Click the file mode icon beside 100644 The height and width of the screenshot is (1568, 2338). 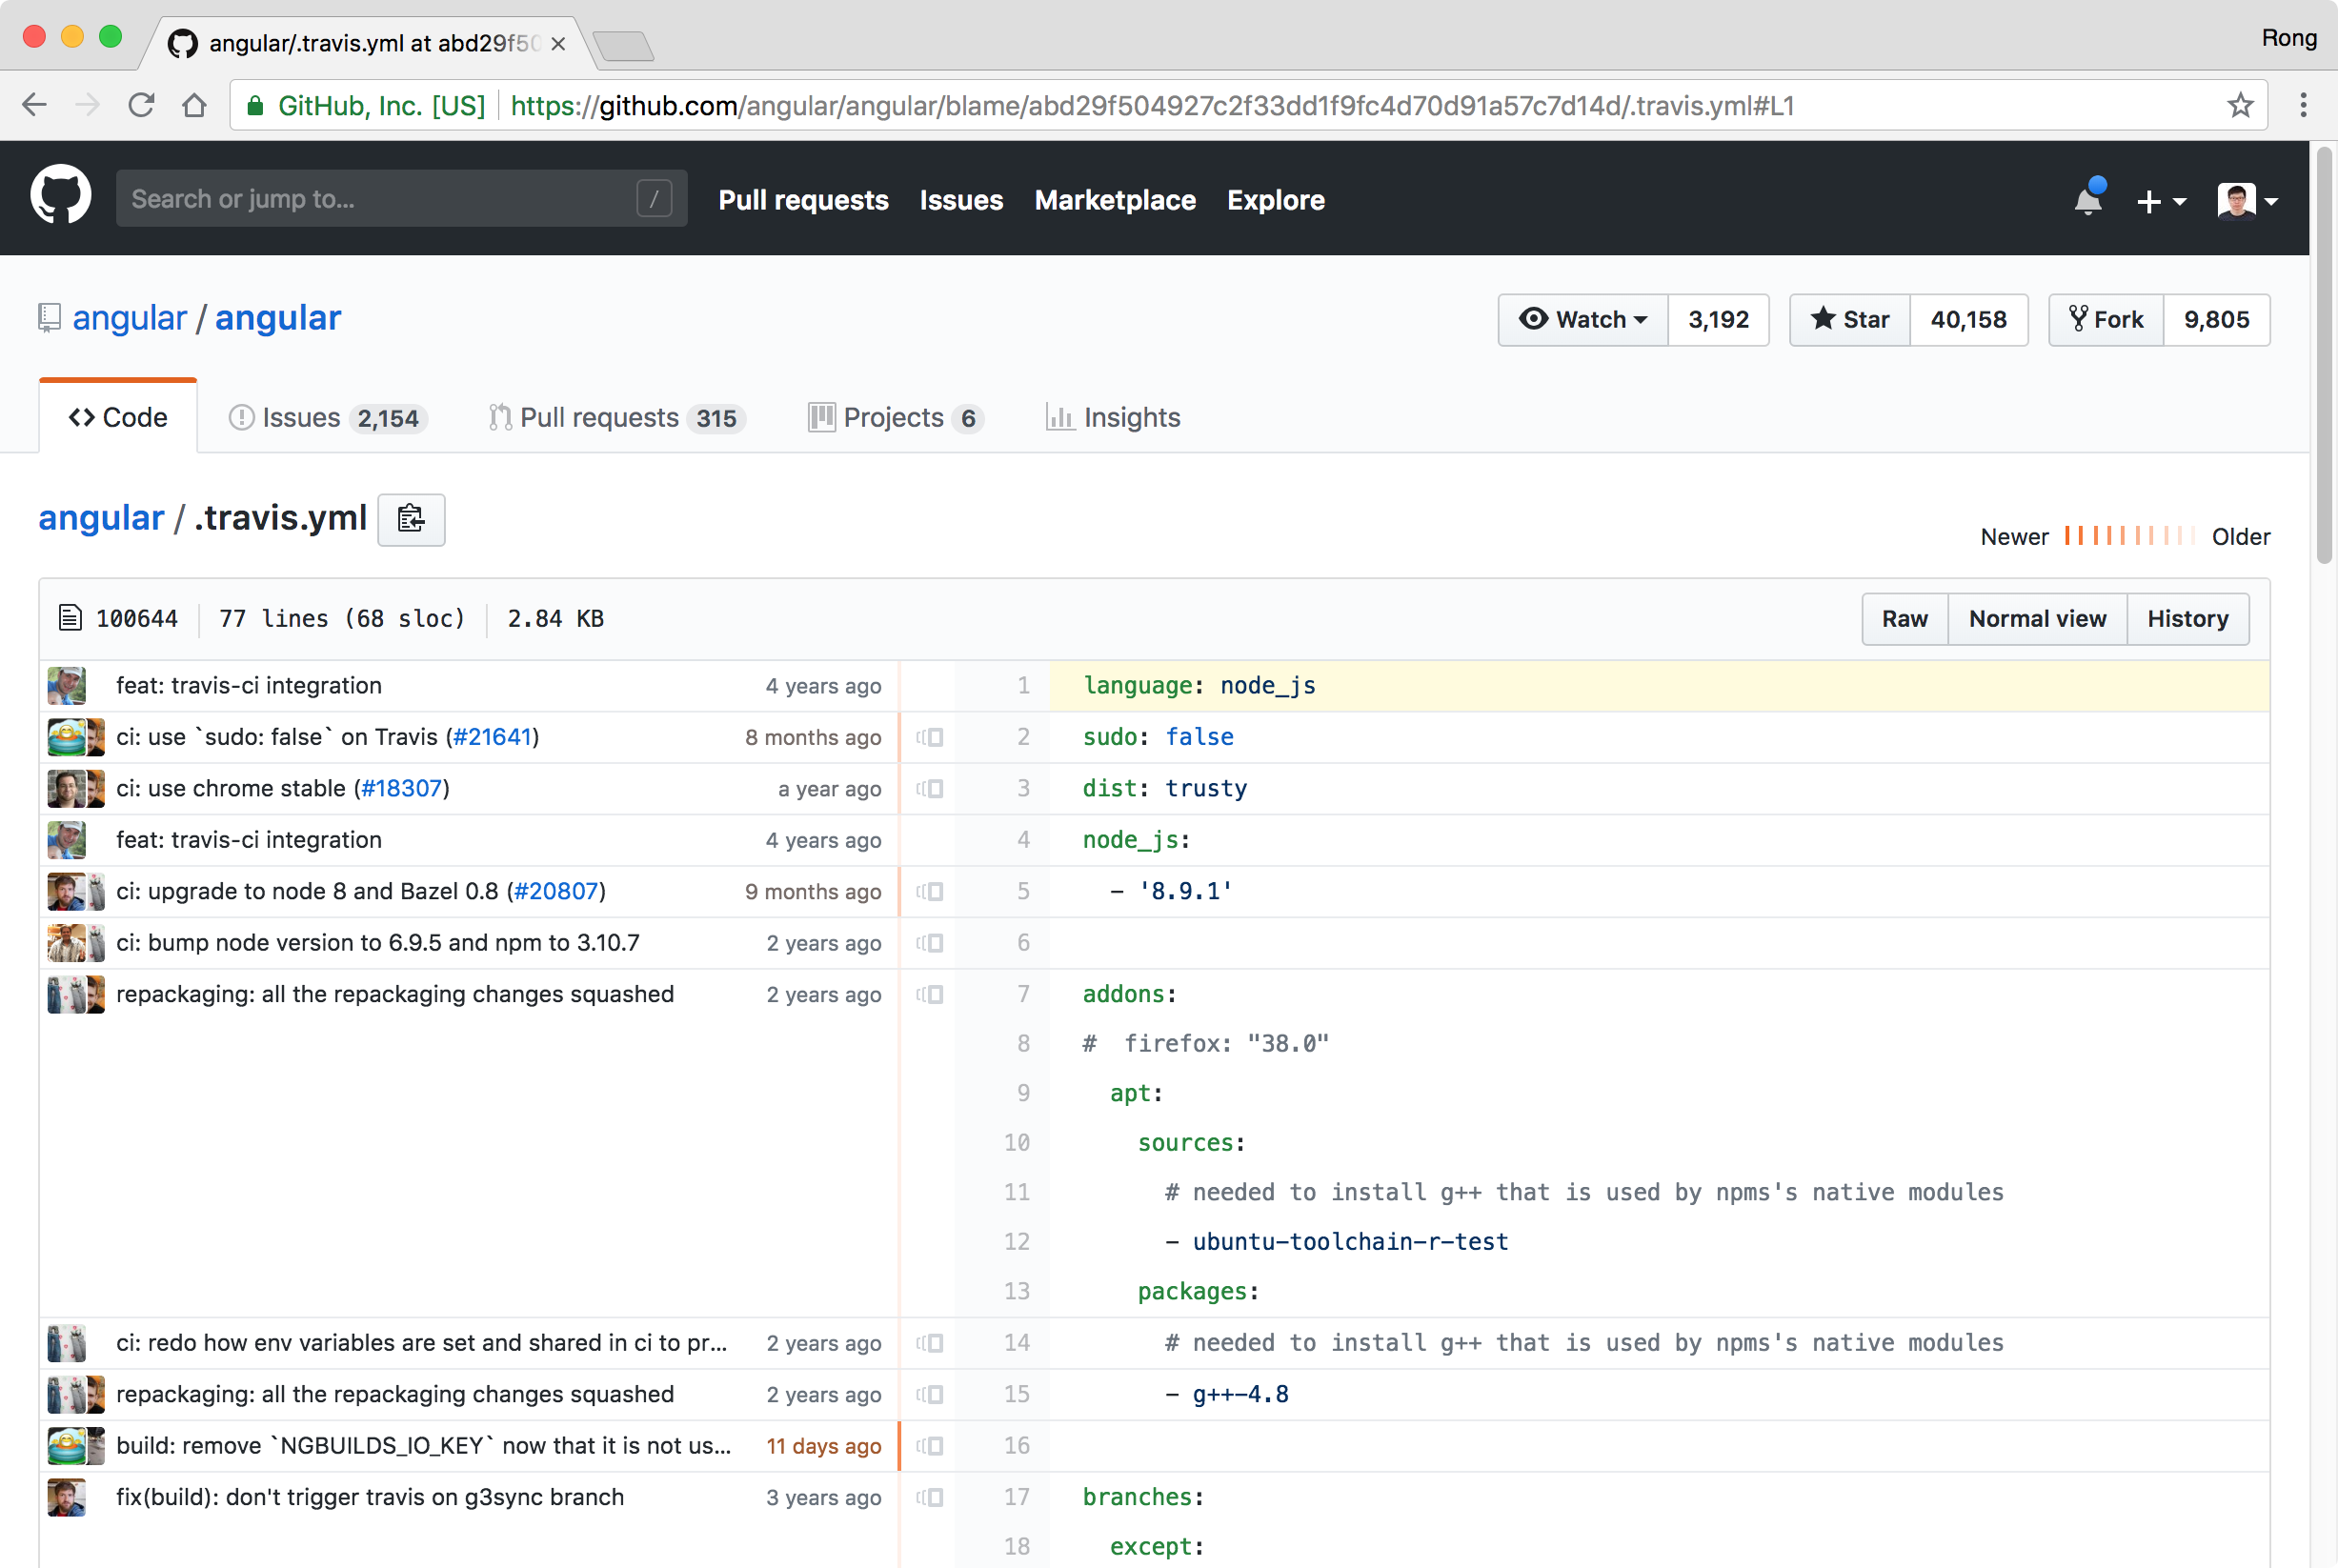click(x=70, y=618)
